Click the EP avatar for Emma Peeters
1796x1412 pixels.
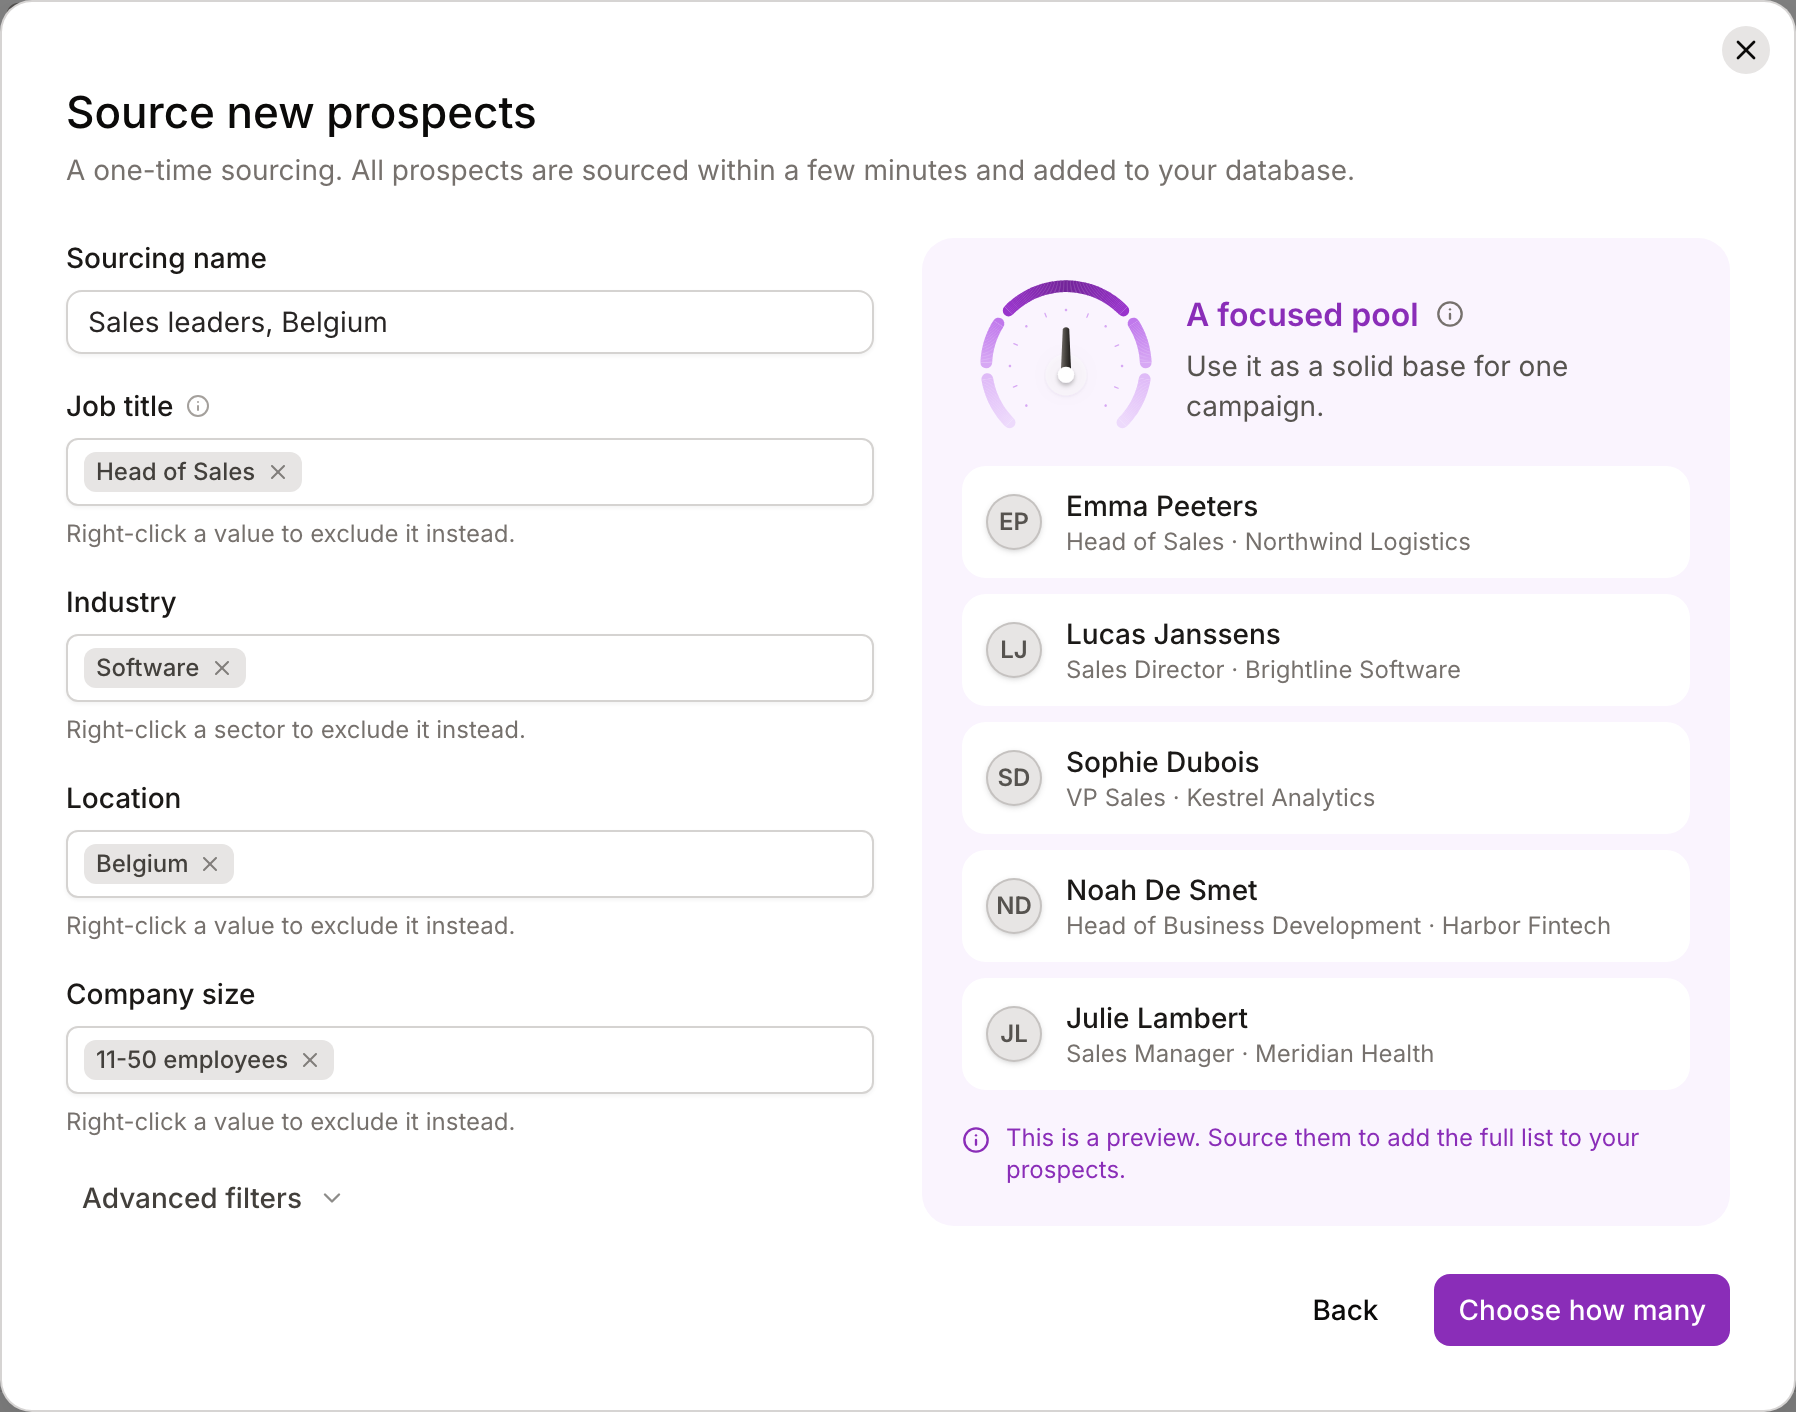coord(1014,522)
